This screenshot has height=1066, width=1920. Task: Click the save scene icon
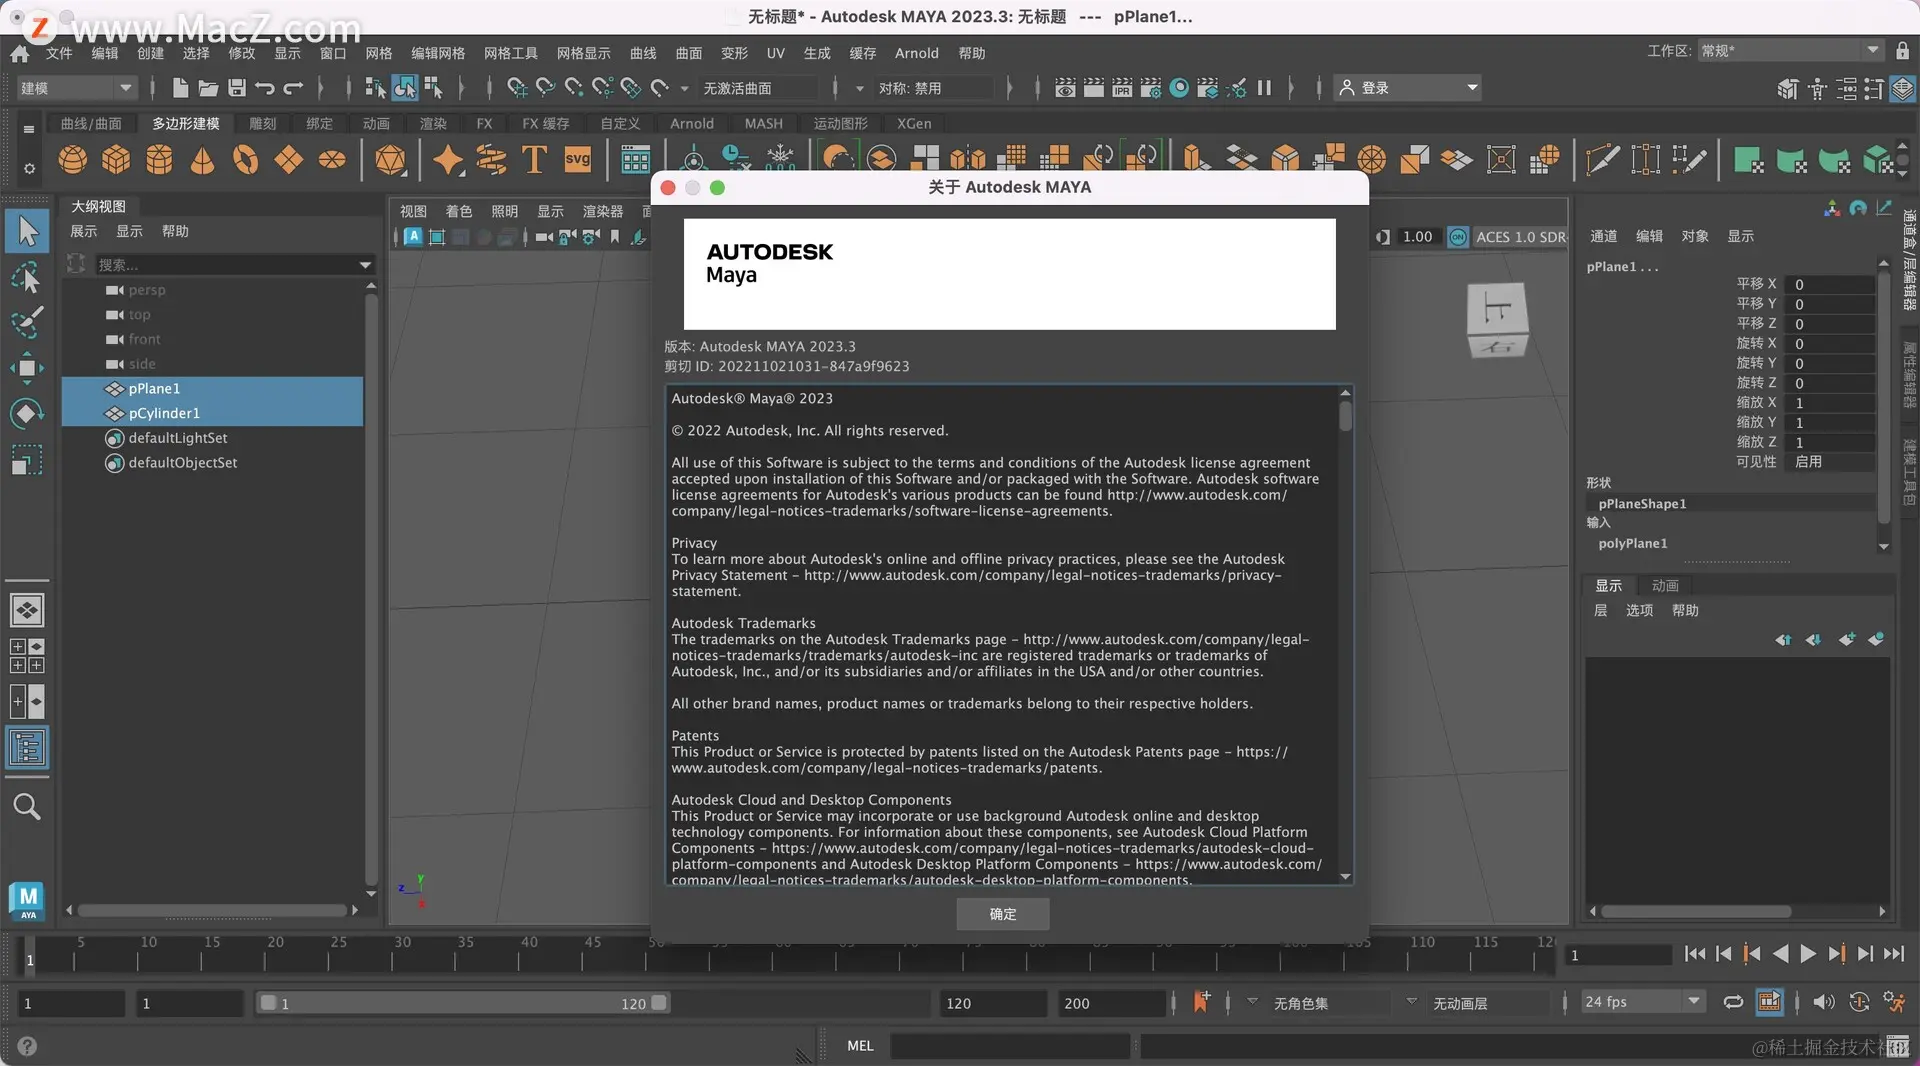click(x=237, y=88)
